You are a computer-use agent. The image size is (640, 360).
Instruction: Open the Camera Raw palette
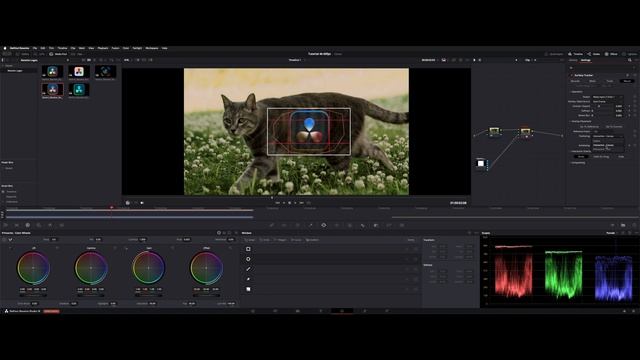point(6,225)
